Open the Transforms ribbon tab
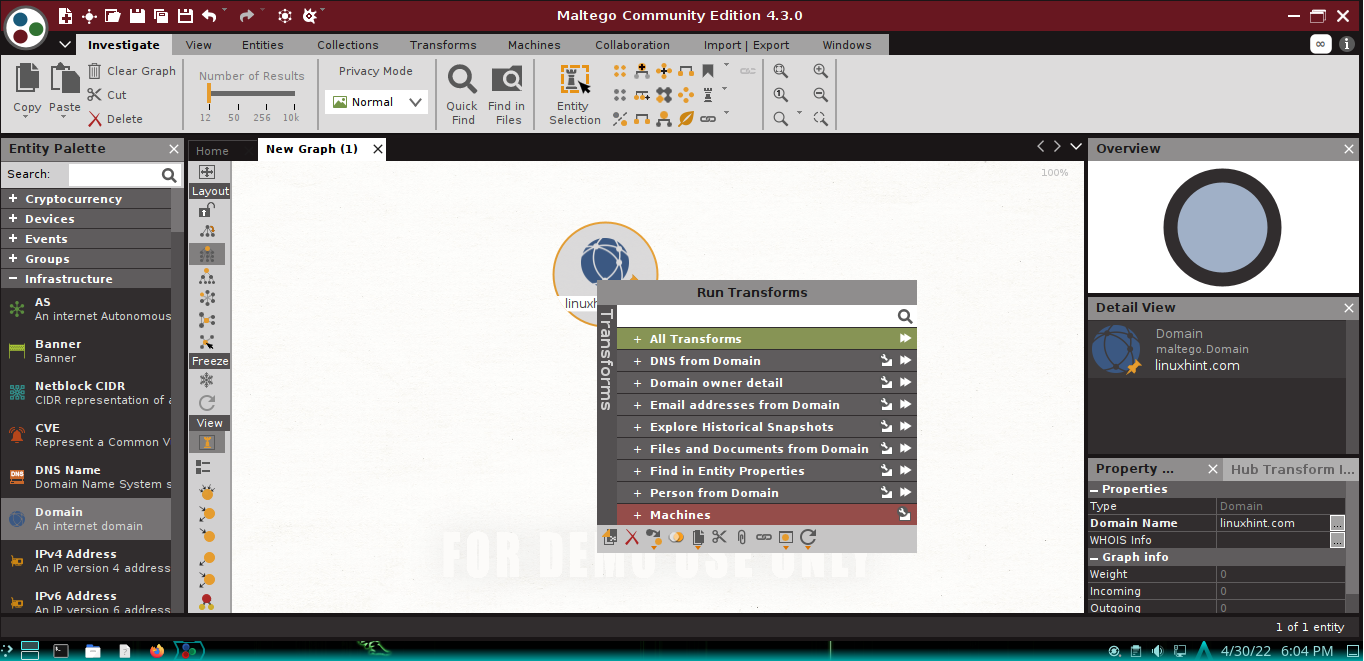The image size is (1364, 661). [x=443, y=45]
